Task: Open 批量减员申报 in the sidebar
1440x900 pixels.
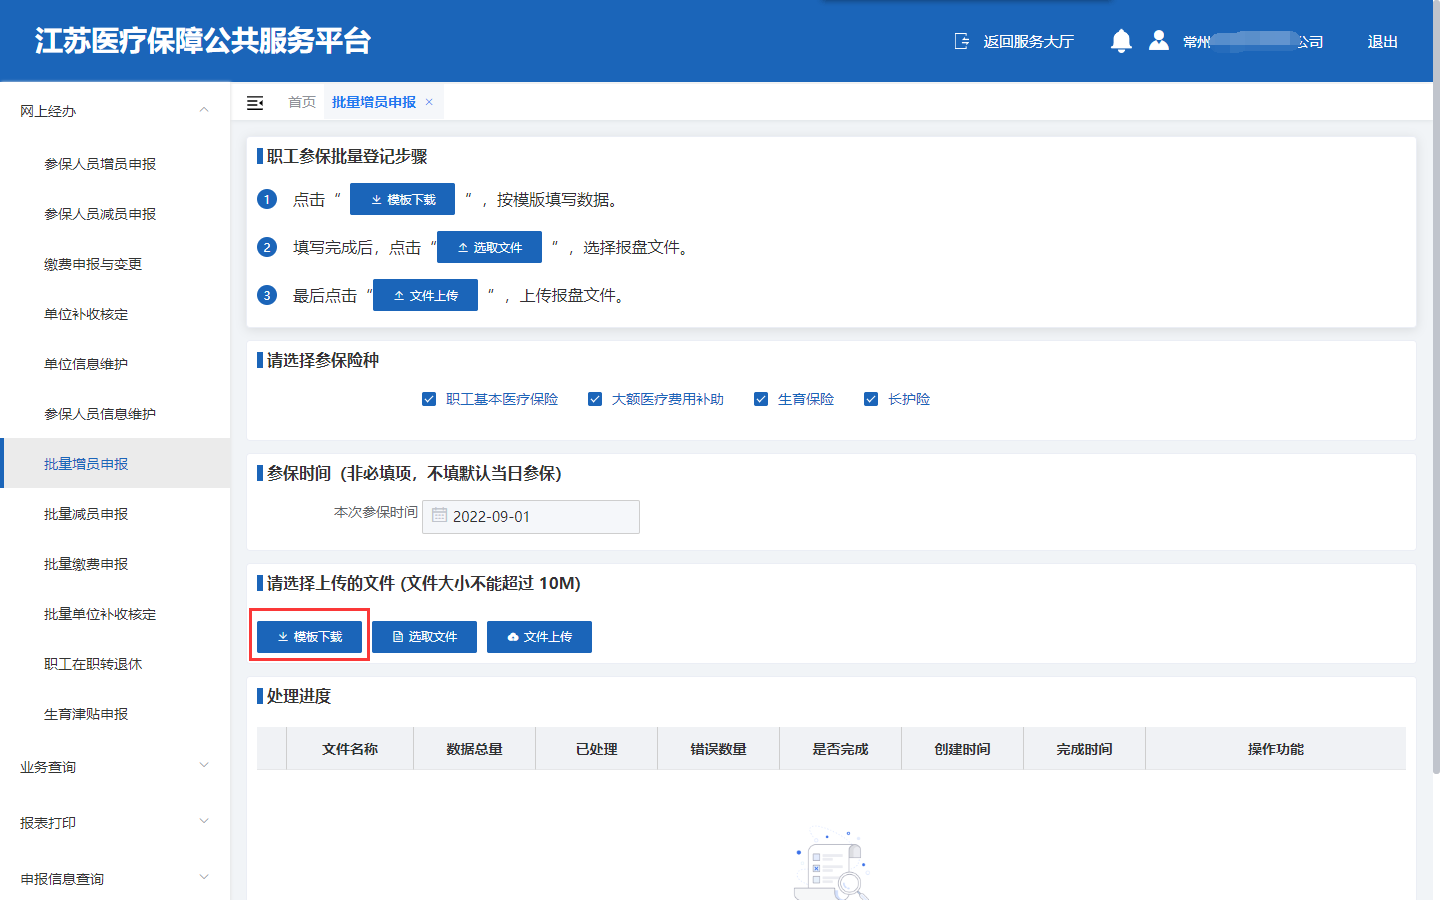Action: pyautogui.click(x=86, y=514)
